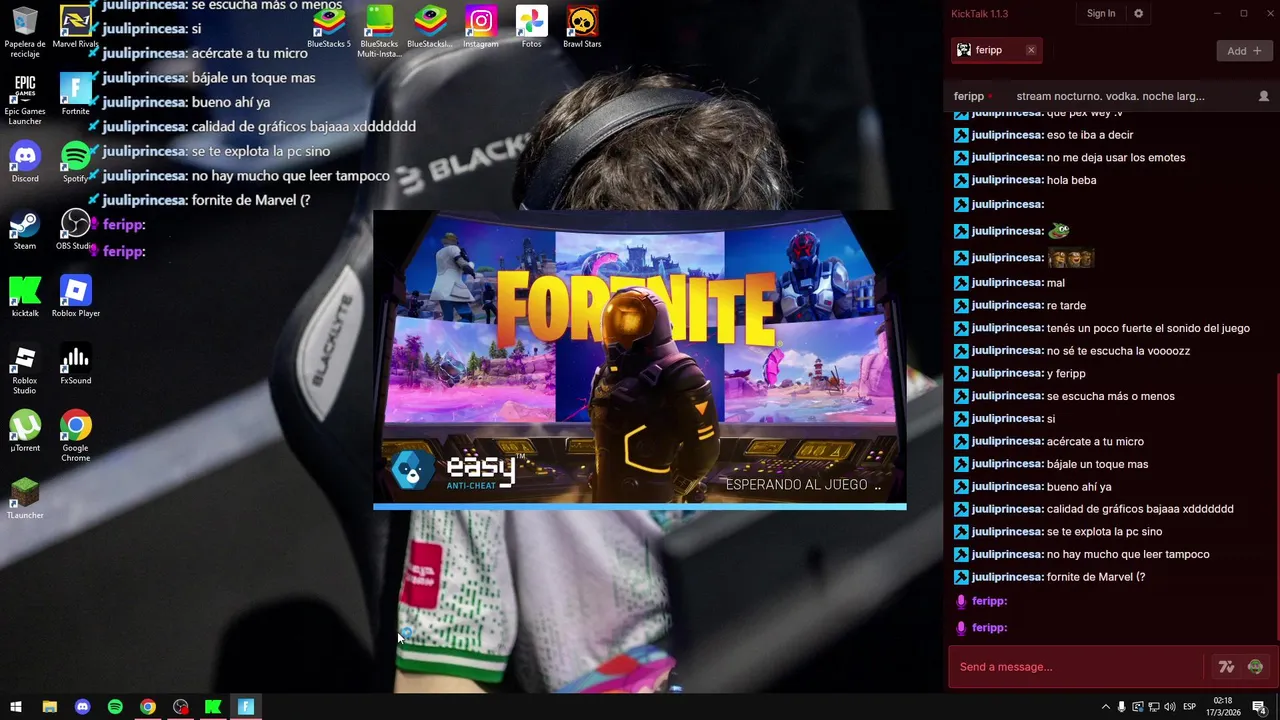Switch to Spotify in the taskbar
Screen dimensions: 1280x720
pyautogui.click(x=115, y=707)
